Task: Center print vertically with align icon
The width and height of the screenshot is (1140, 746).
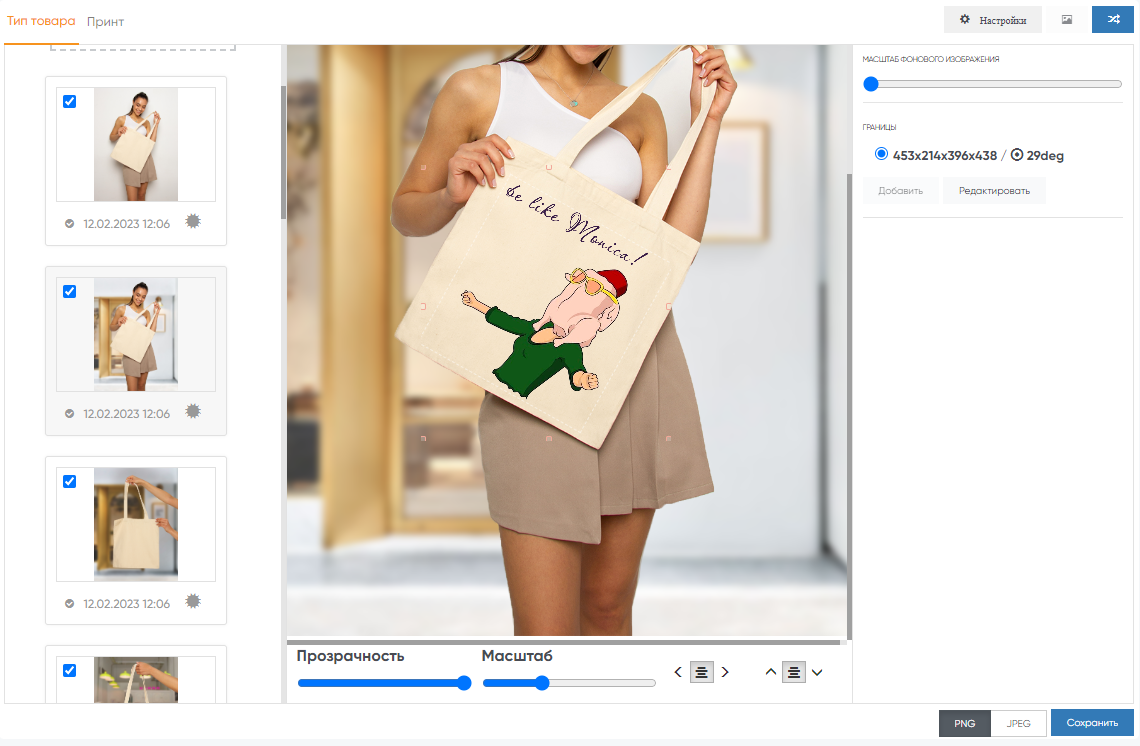Action: pyautogui.click(x=794, y=673)
